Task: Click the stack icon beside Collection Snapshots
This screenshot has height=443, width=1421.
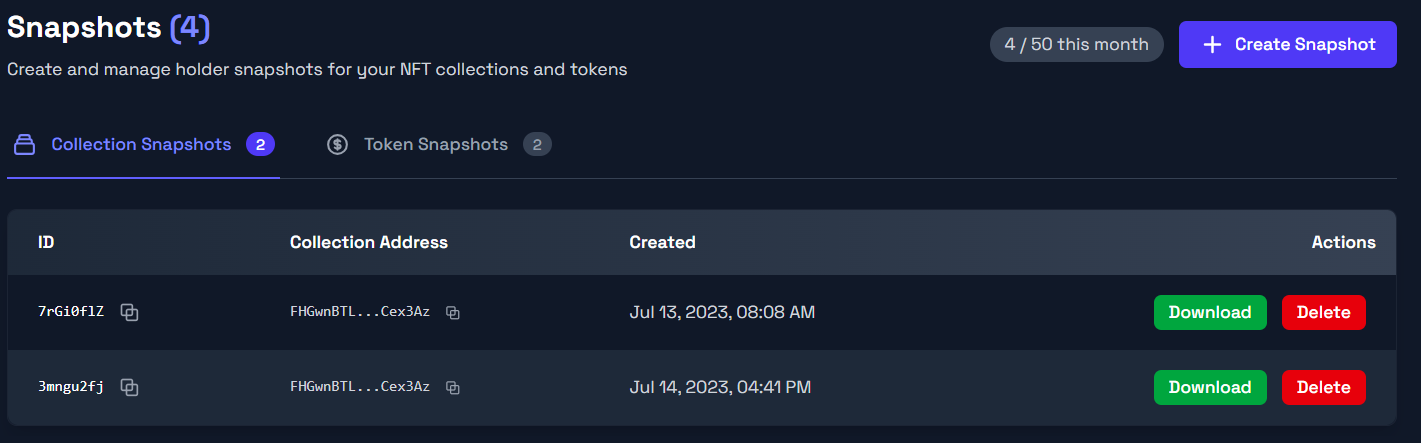Action: tap(24, 145)
